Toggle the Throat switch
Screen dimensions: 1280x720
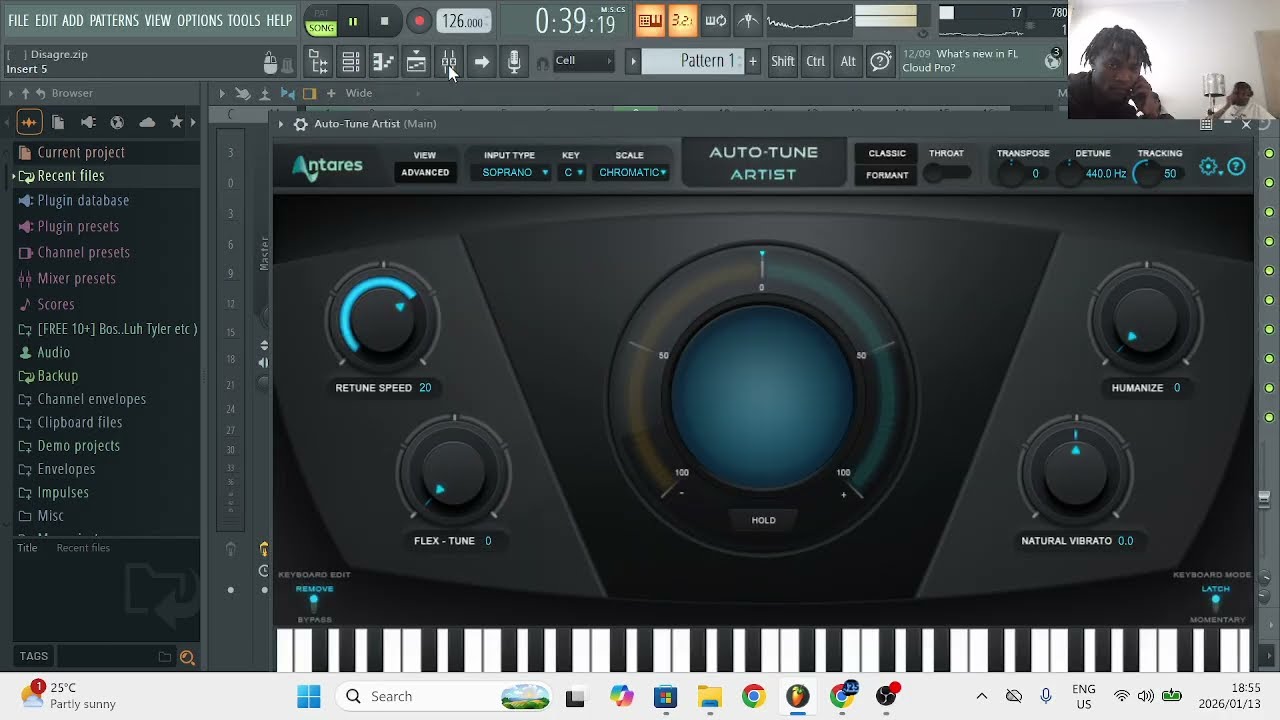point(946,173)
